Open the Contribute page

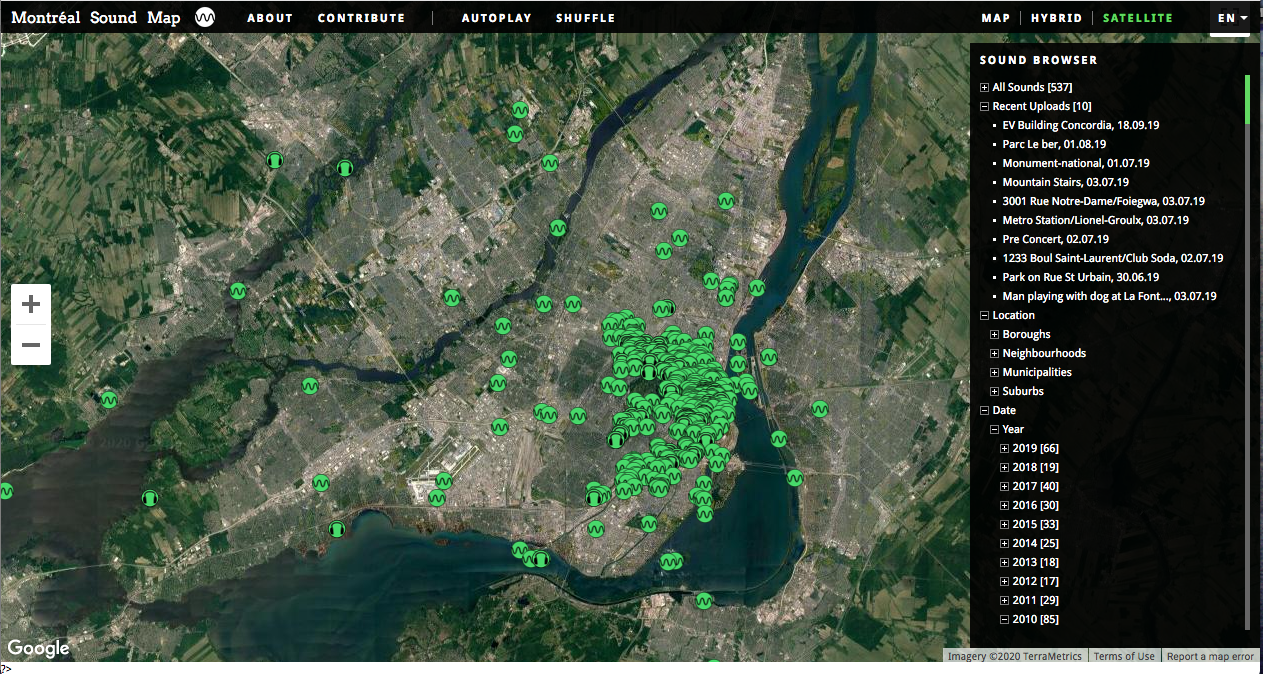pyautogui.click(x=361, y=18)
